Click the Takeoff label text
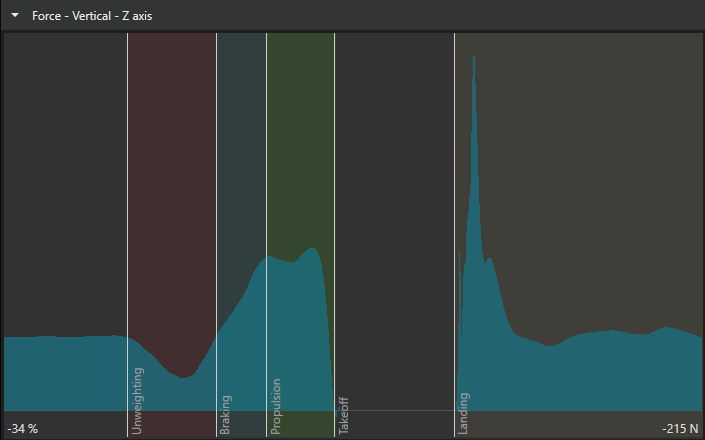The image size is (705, 440). point(343,416)
